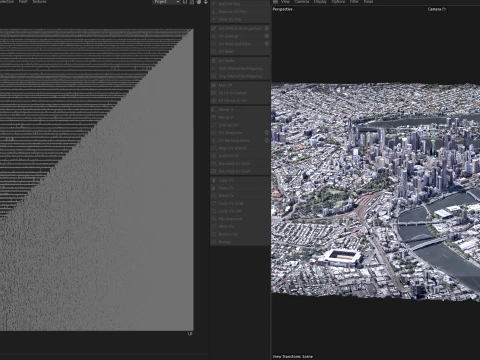The image size is (480, 360).
Task: Click the Remap command
Action: 240,242
